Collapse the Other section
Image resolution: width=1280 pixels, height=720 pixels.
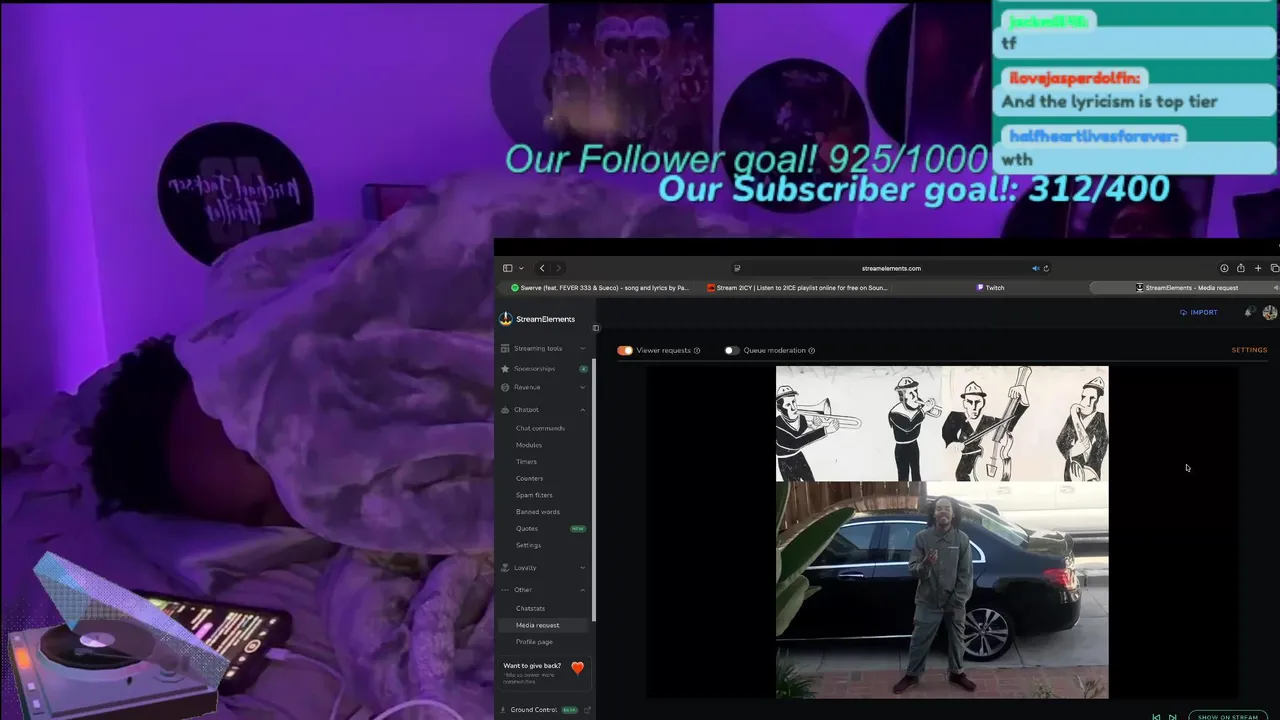545,590
